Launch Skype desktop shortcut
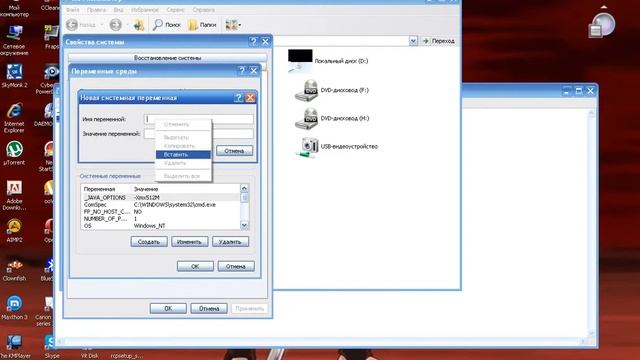The image size is (640, 360). (51, 346)
